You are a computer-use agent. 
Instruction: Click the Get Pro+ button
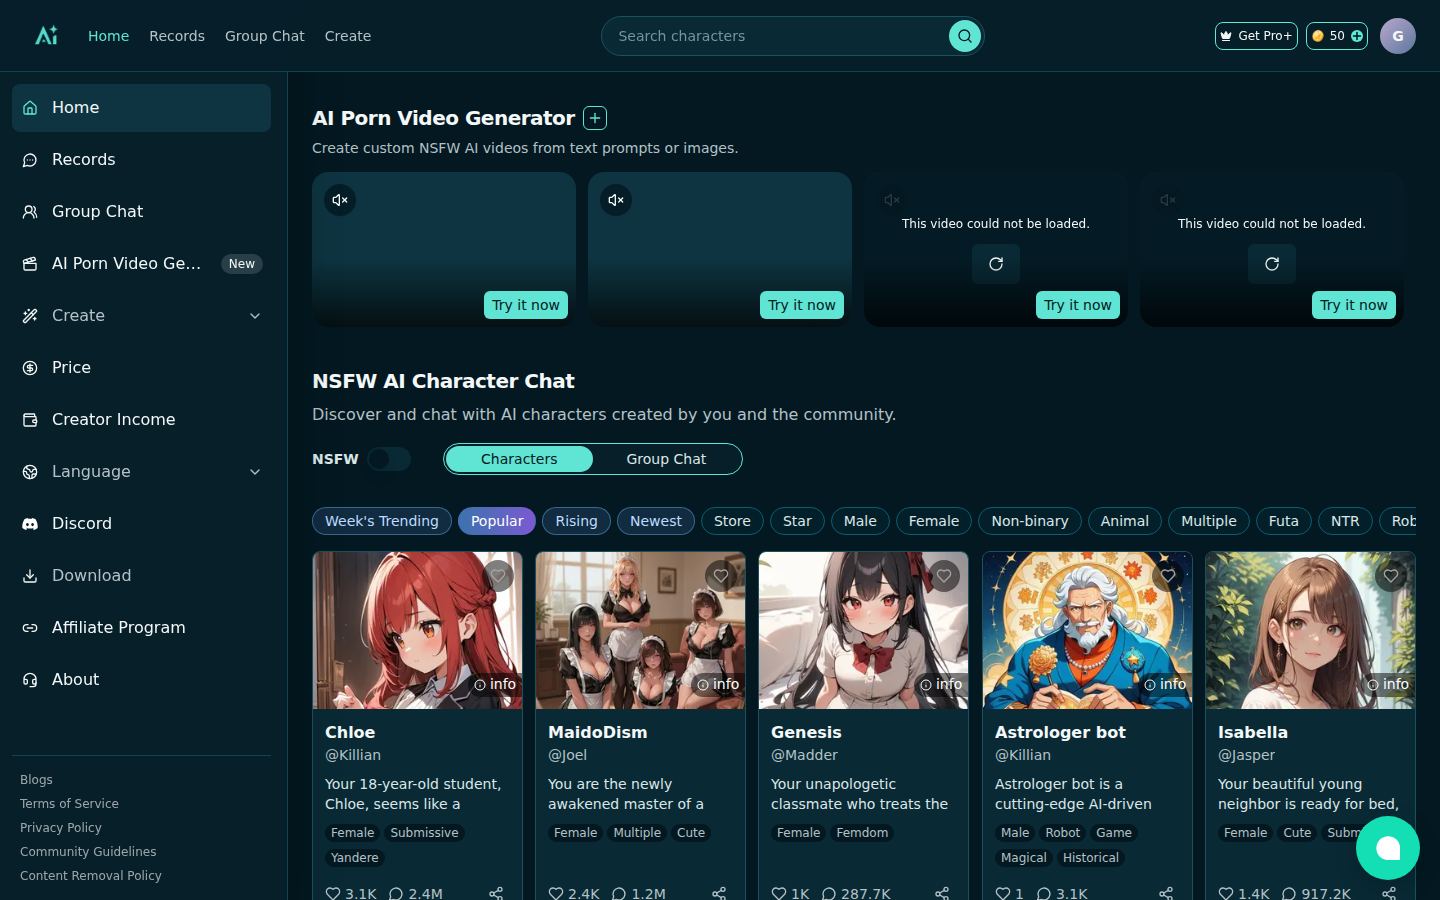click(1256, 36)
